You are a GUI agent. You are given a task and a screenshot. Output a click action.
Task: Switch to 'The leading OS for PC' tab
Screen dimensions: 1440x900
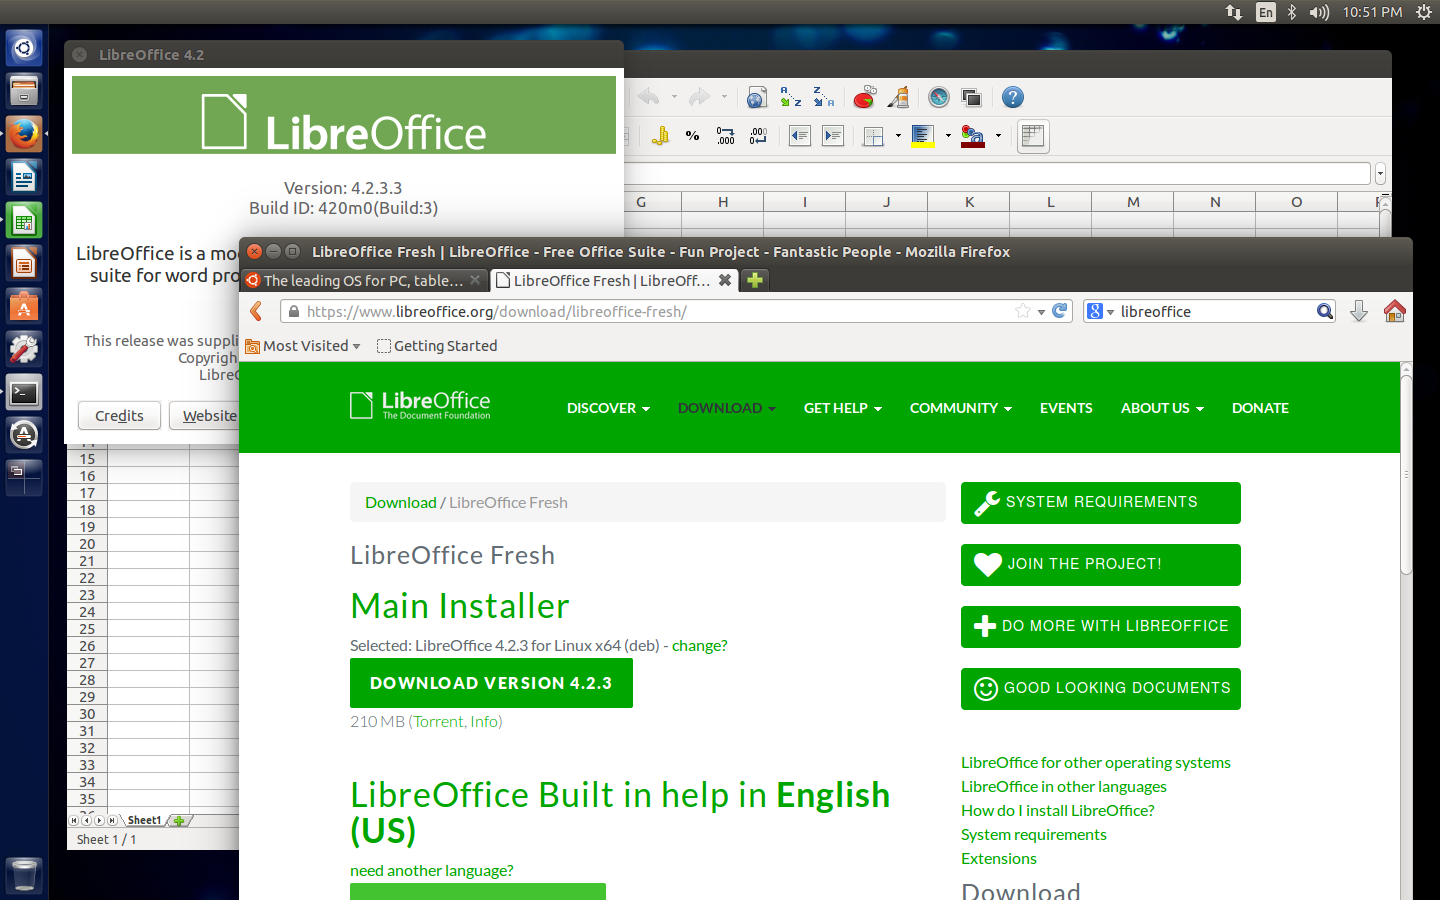click(x=364, y=280)
